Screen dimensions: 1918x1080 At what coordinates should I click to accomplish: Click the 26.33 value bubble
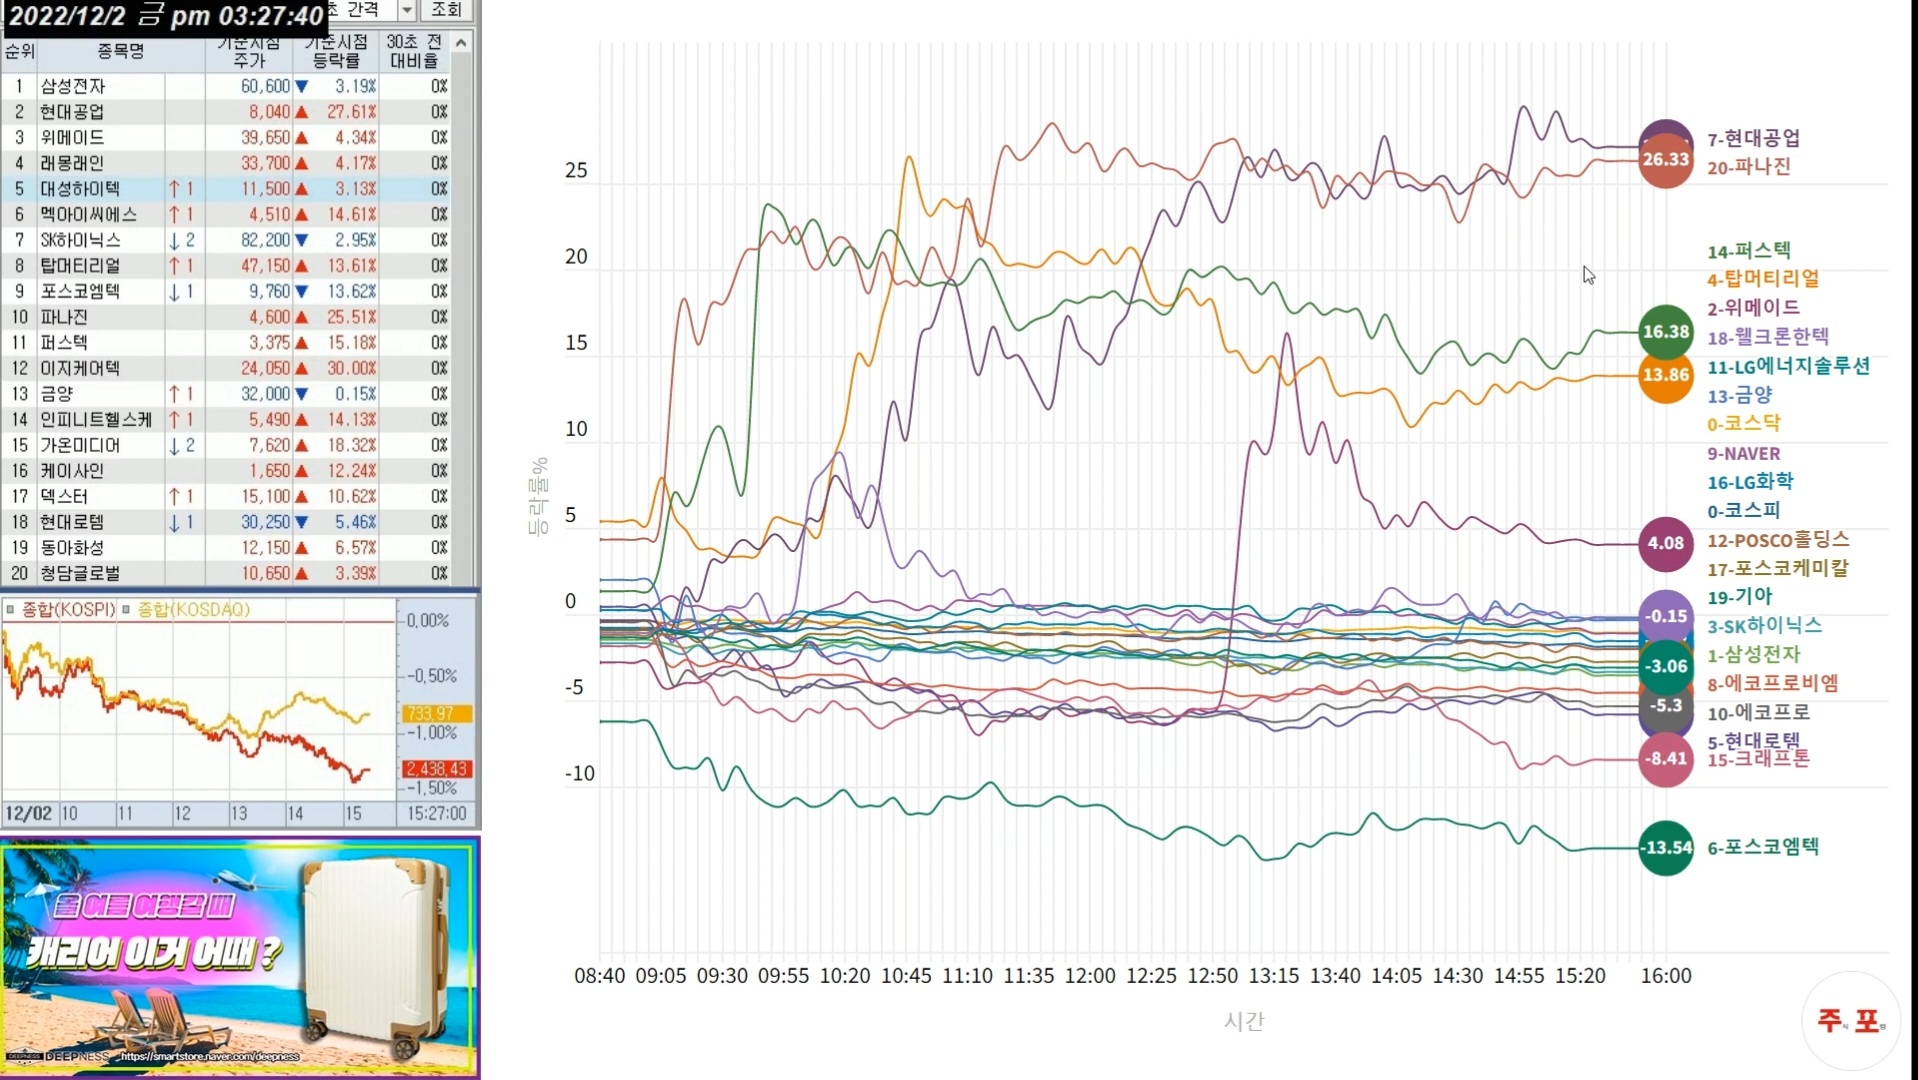click(1666, 160)
